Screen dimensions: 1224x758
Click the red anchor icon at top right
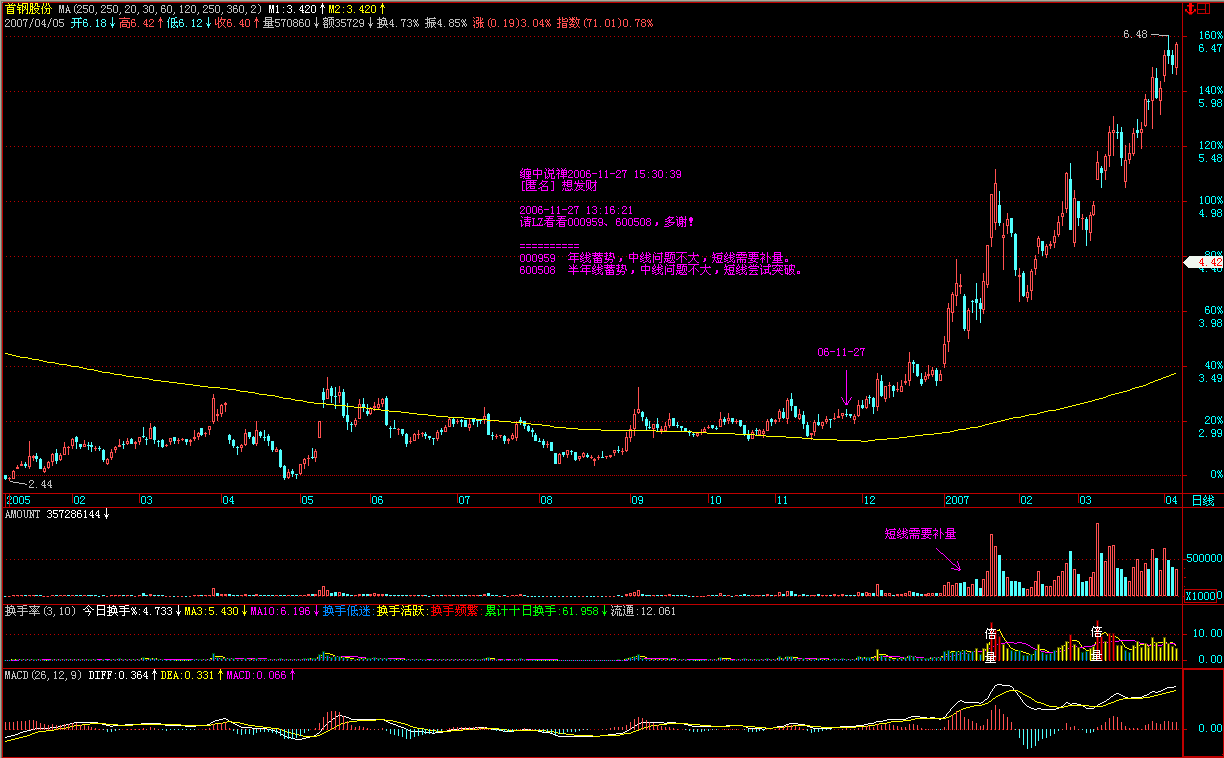click(1190, 9)
